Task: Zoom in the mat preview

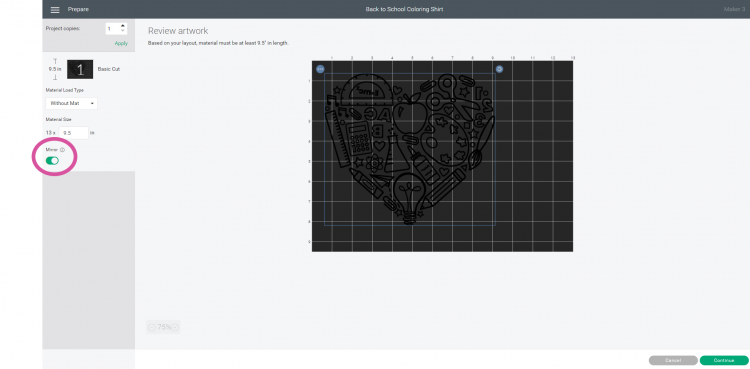Action: pyautogui.click(x=175, y=327)
